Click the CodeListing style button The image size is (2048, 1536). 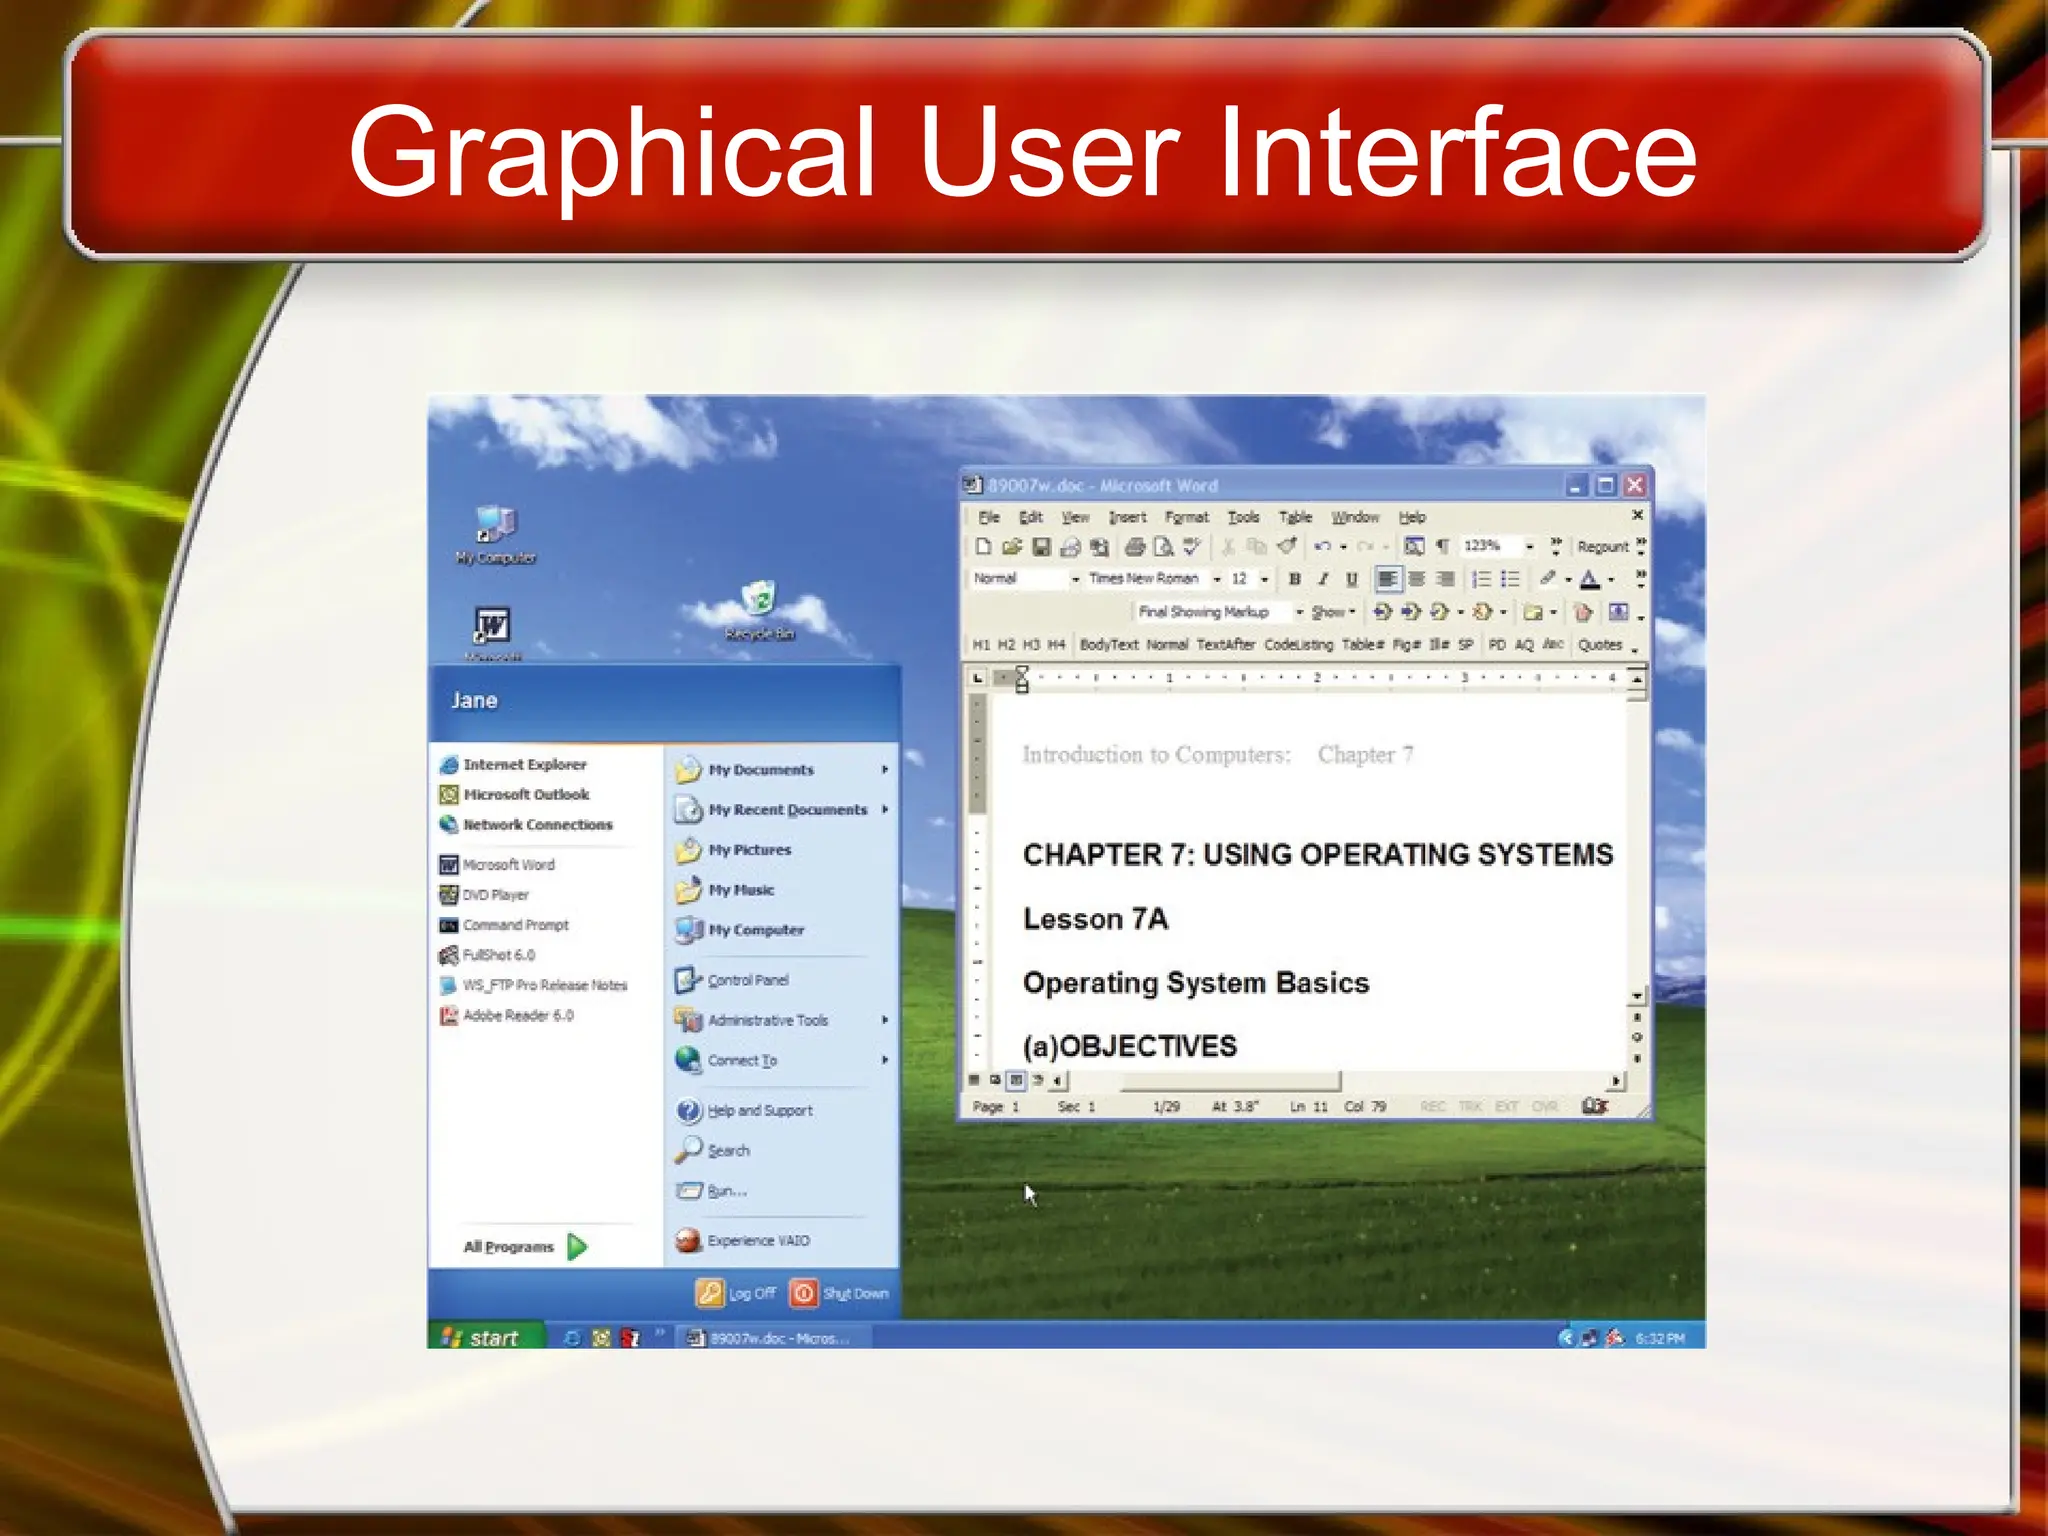coord(1298,645)
